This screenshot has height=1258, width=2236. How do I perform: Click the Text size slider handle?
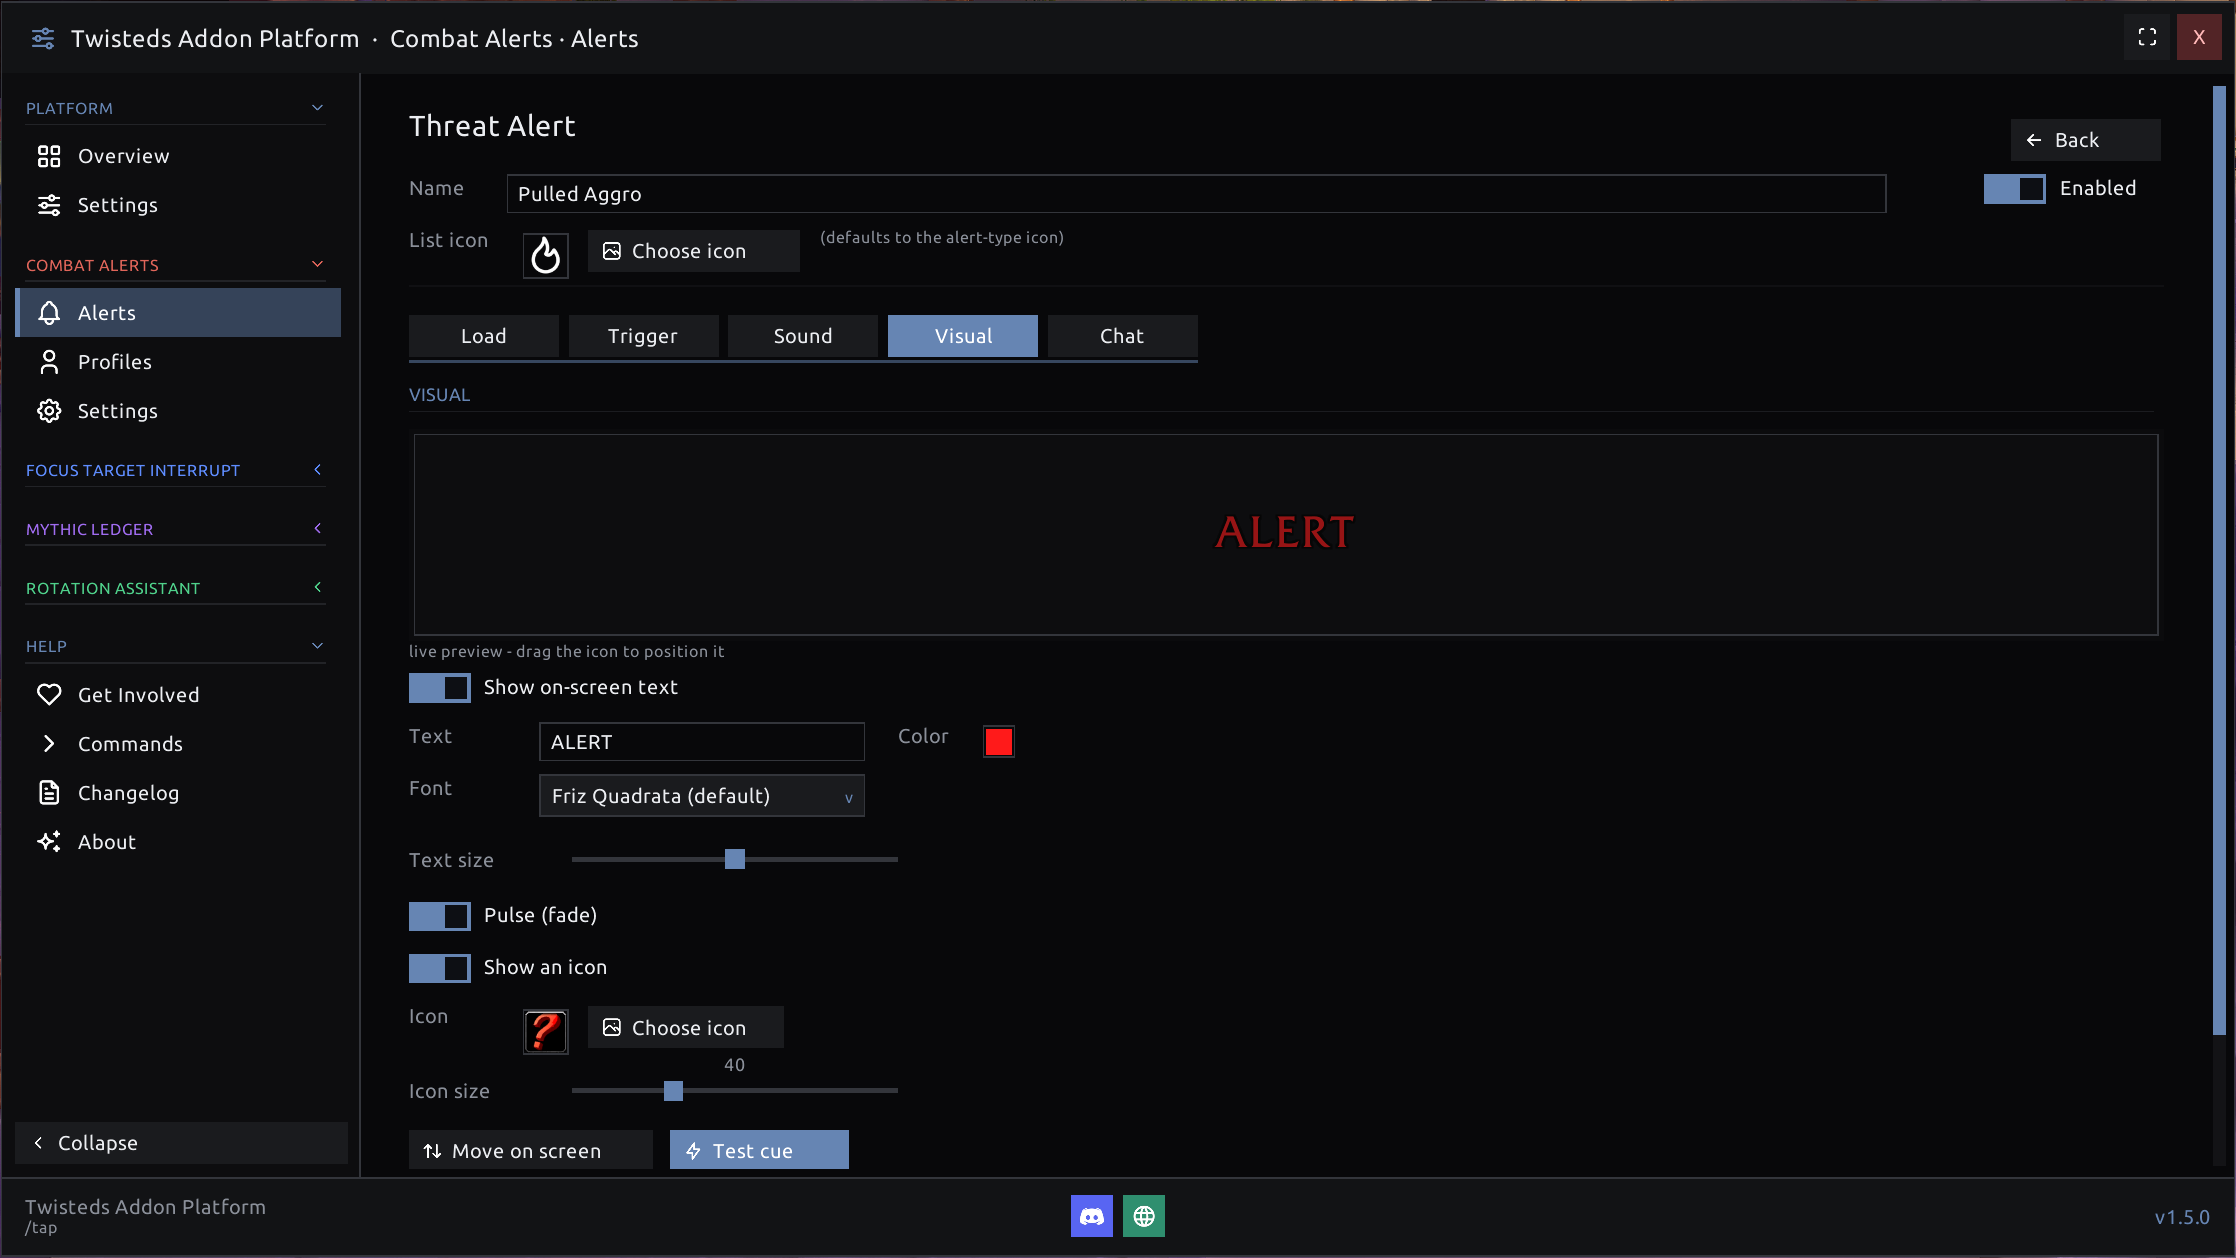click(734, 859)
